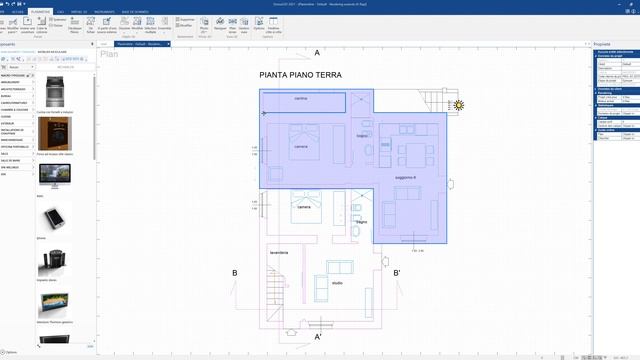
Task: Click the sun light-source icon on the plan
Action: tap(458, 105)
